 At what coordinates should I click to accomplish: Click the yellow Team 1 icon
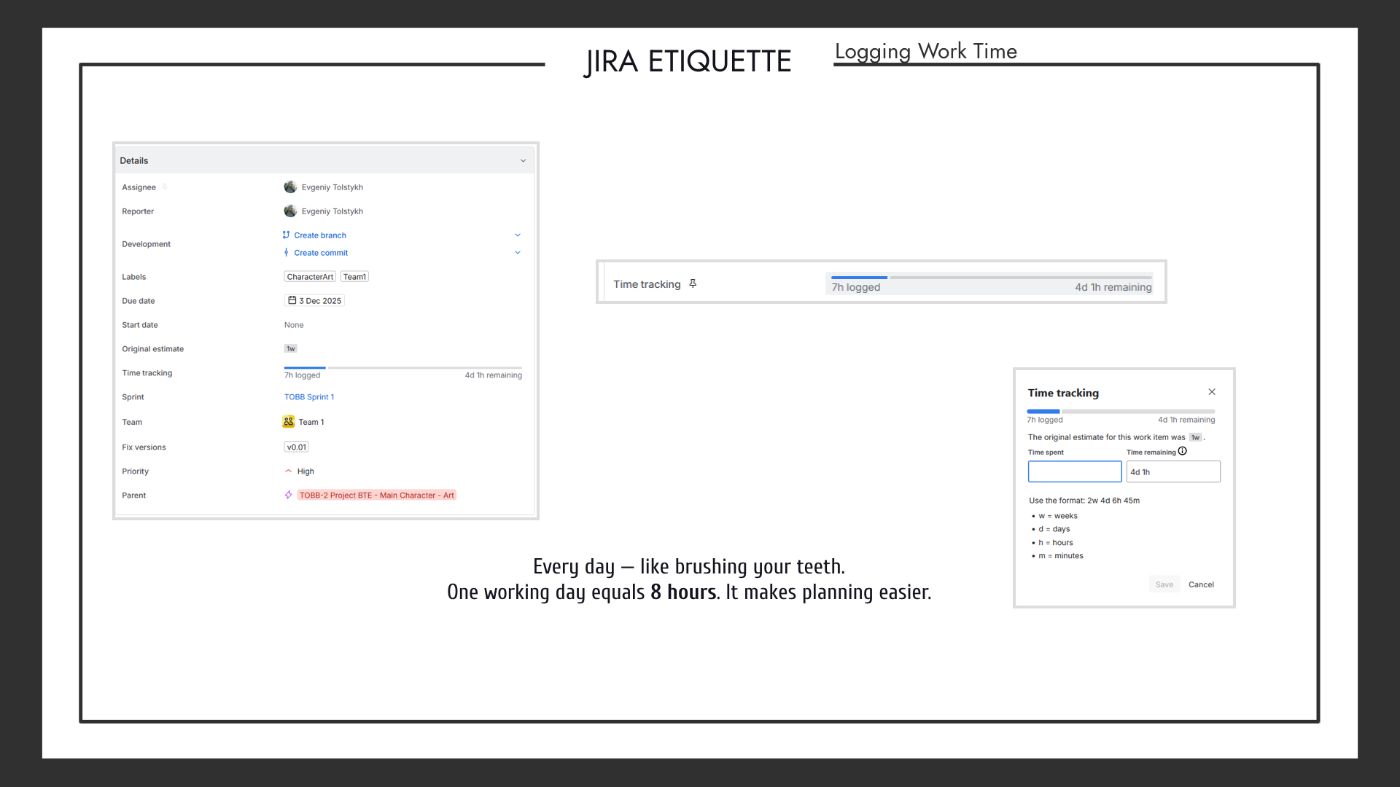(289, 422)
